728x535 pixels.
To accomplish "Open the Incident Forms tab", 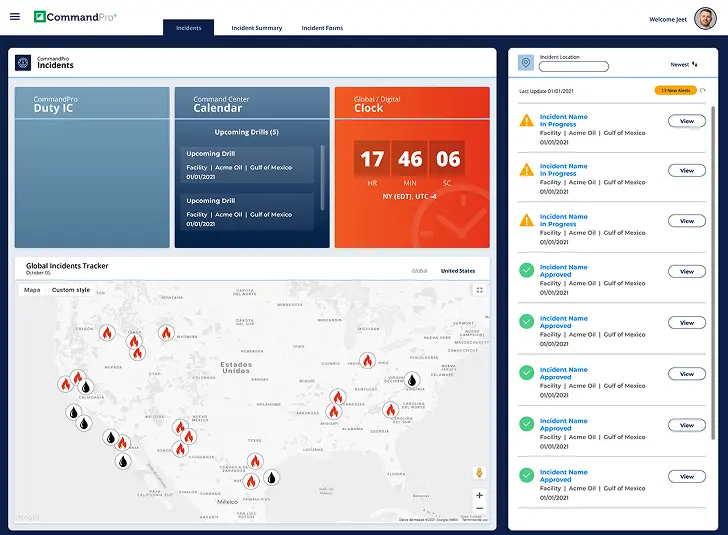I will (x=322, y=28).
